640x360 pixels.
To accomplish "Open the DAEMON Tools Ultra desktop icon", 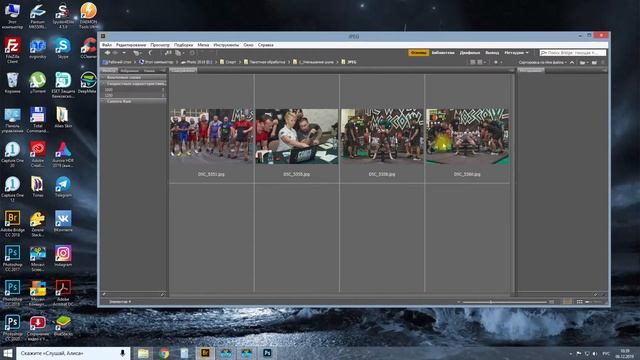I will click(x=88, y=16).
